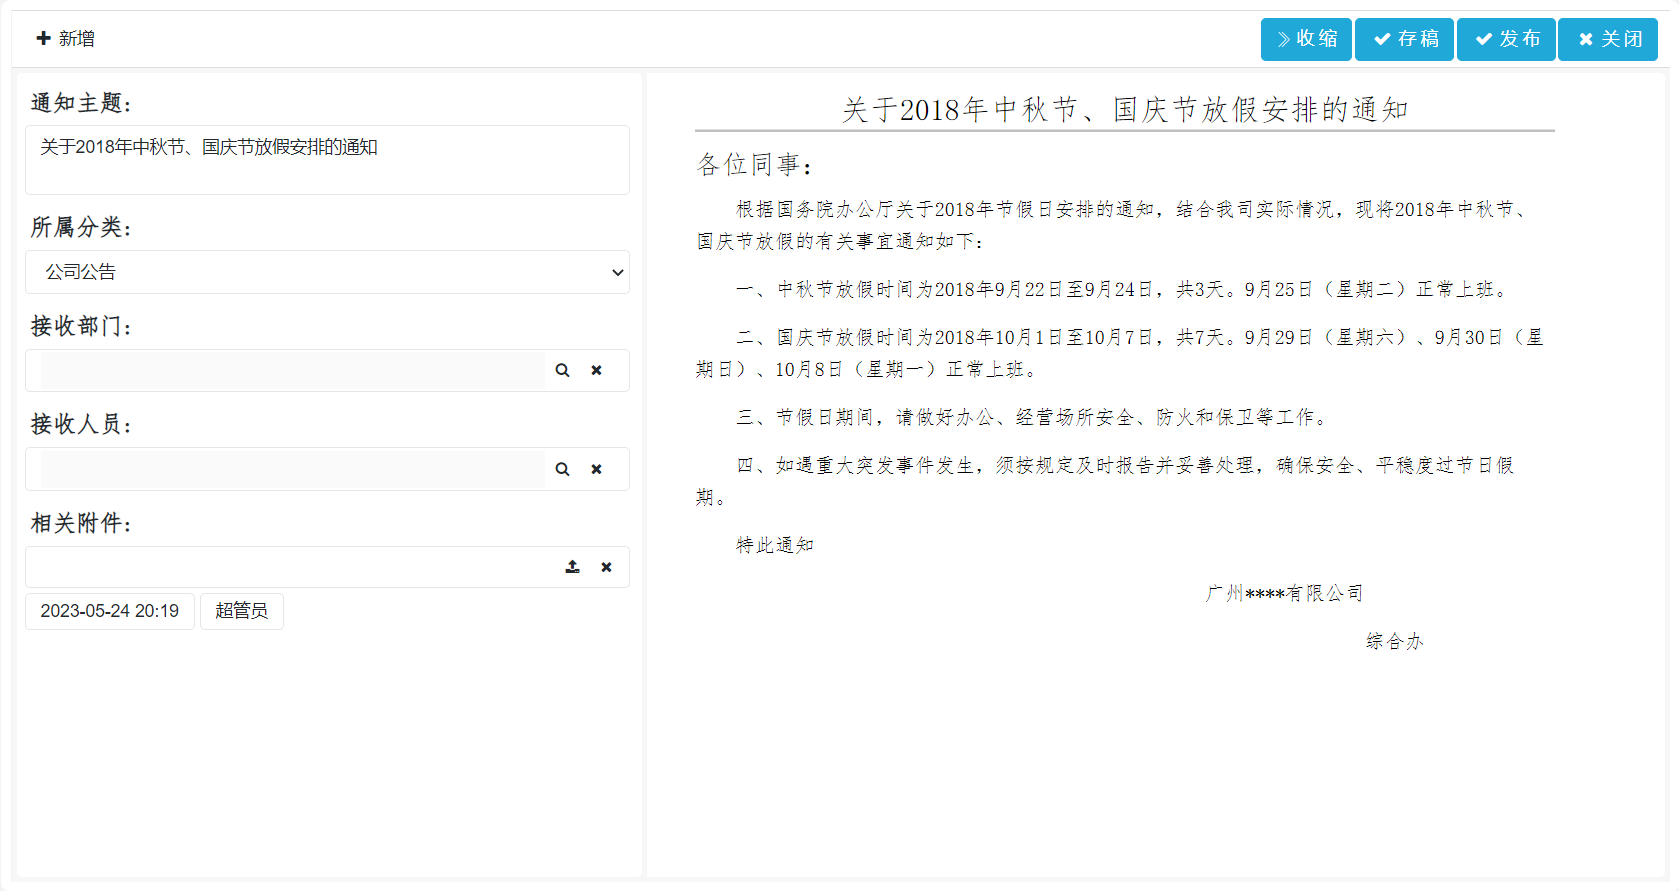Screen dimensions: 1679x891
Task: Click the 新增 add button
Action: [x=66, y=39]
